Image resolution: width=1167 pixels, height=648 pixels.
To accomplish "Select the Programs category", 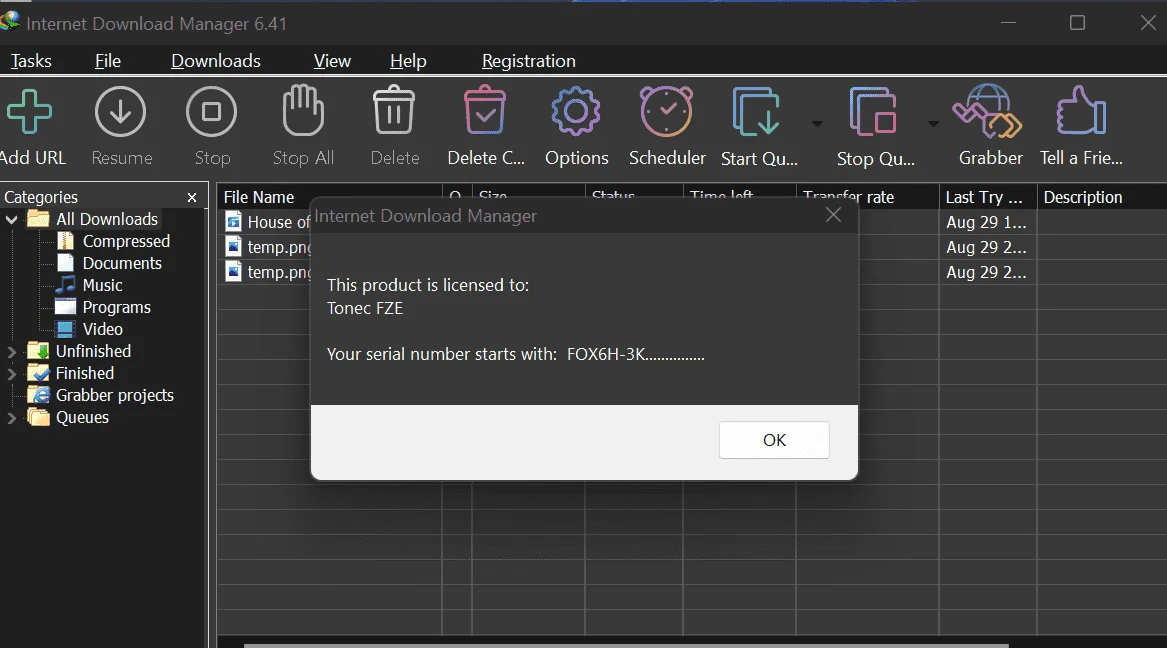I will click(x=117, y=307).
